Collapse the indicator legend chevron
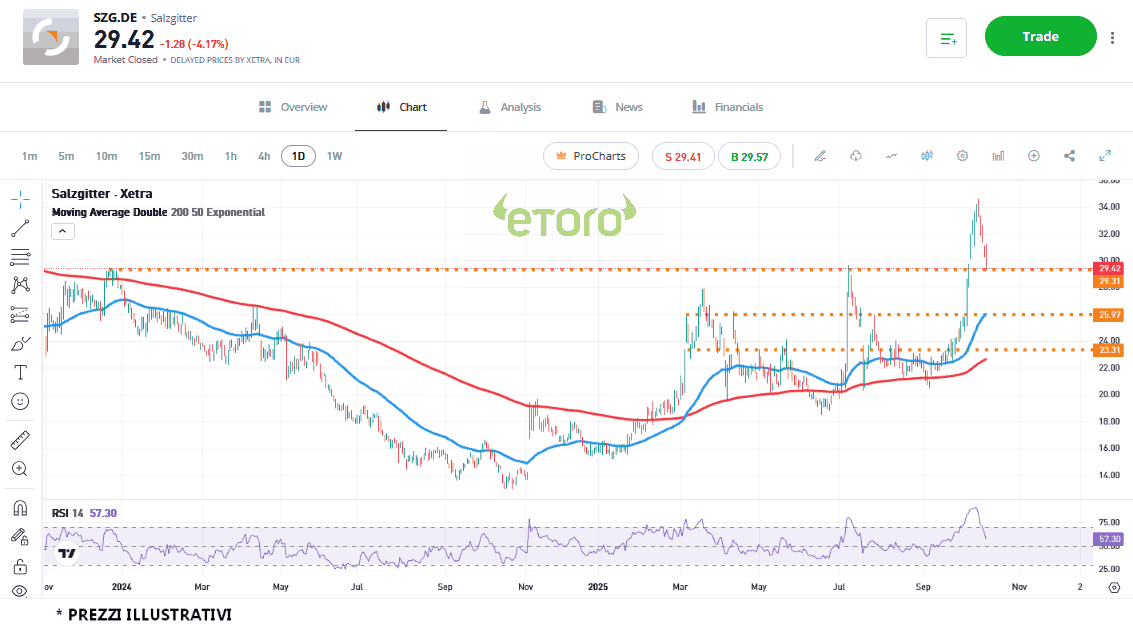This screenshot has height=625, width=1133. point(62,231)
